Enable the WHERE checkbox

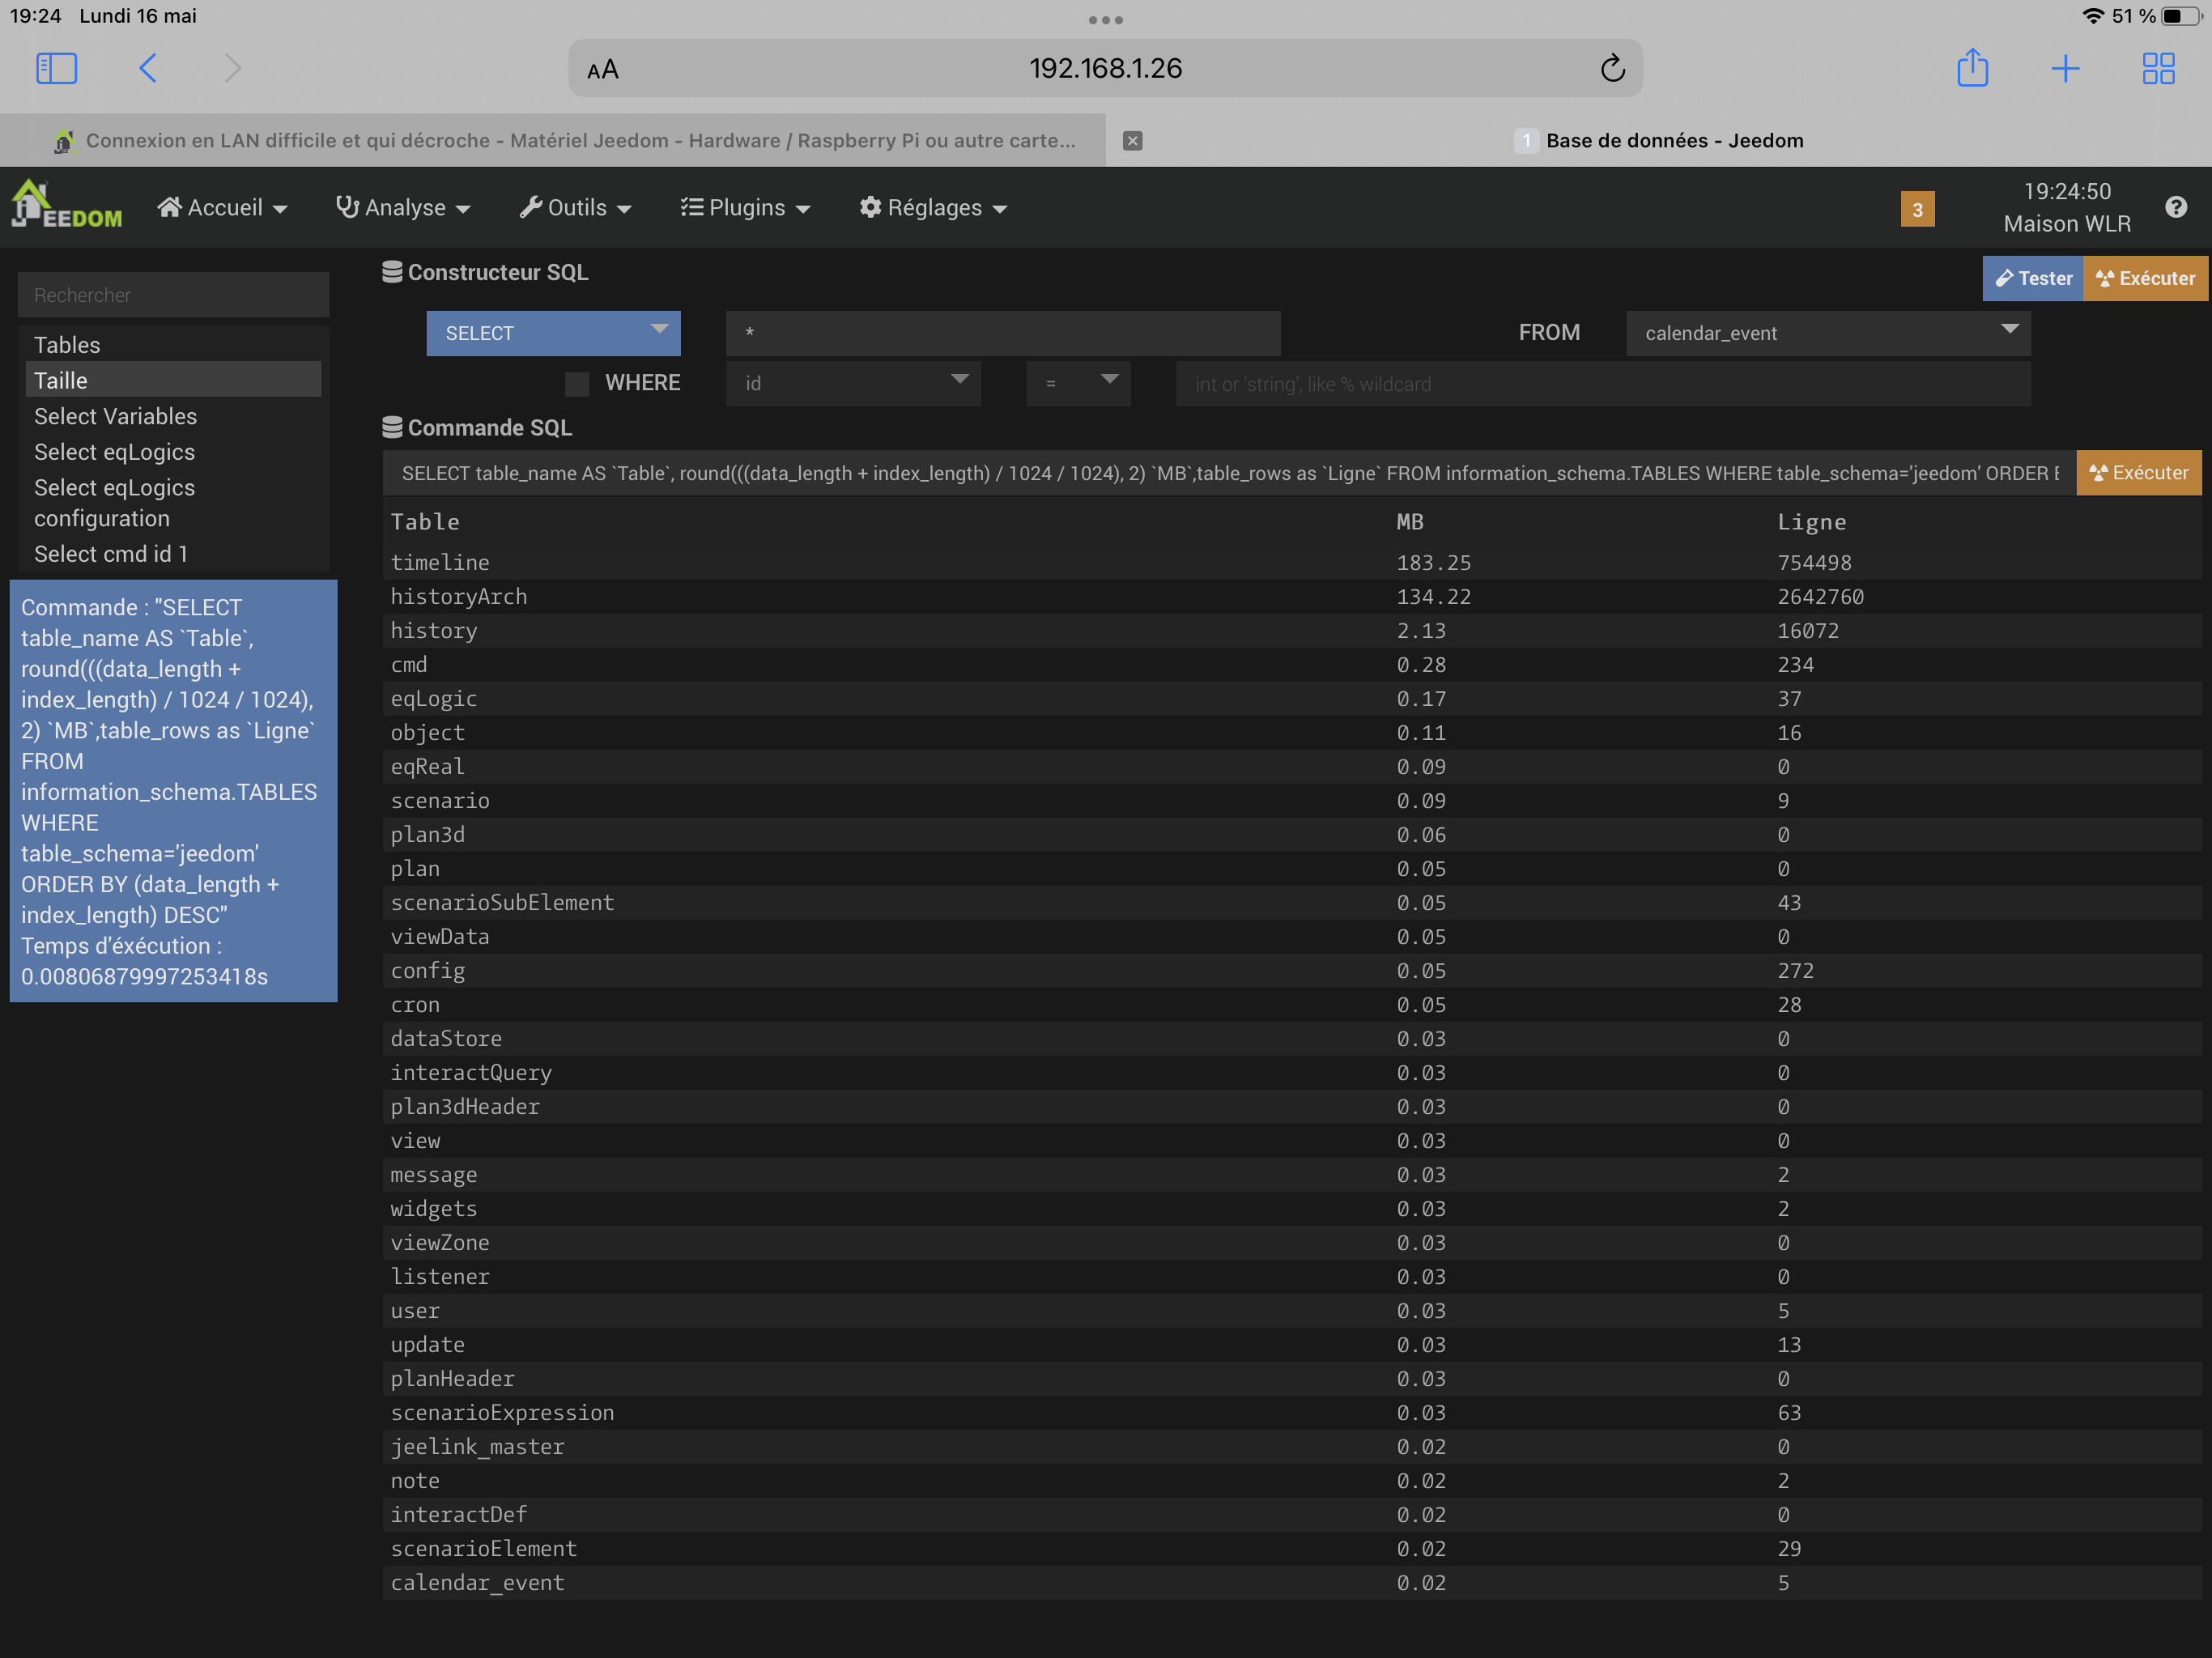coord(577,384)
